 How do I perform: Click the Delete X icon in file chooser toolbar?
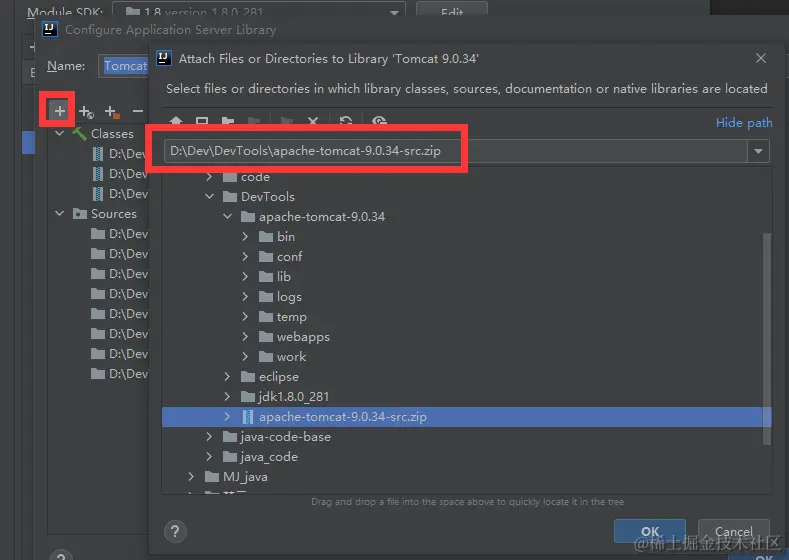(x=313, y=121)
